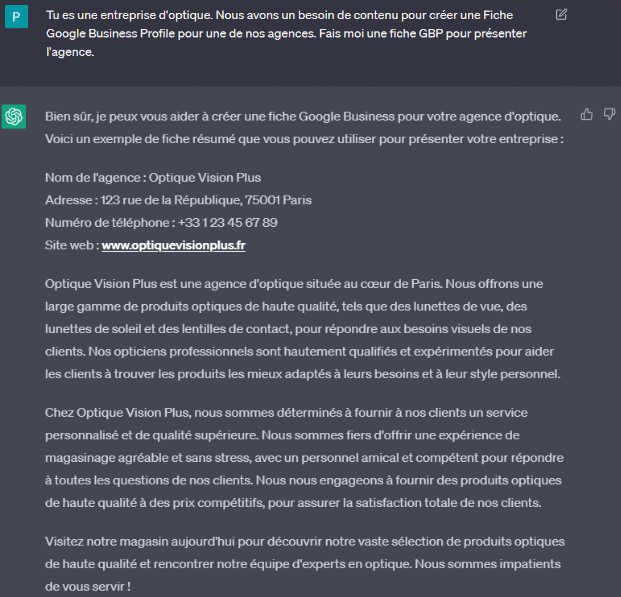
Task: Click the "Nom de l'agence" line
Action: tap(153, 178)
